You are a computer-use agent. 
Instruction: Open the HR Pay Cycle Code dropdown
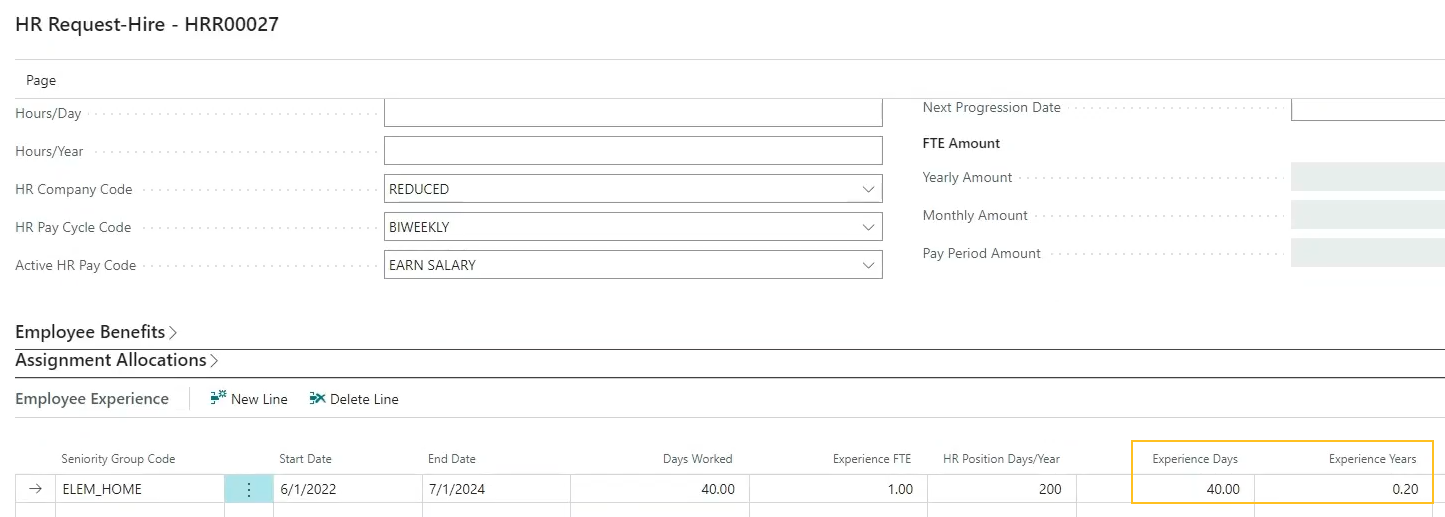click(x=866, y=227)
